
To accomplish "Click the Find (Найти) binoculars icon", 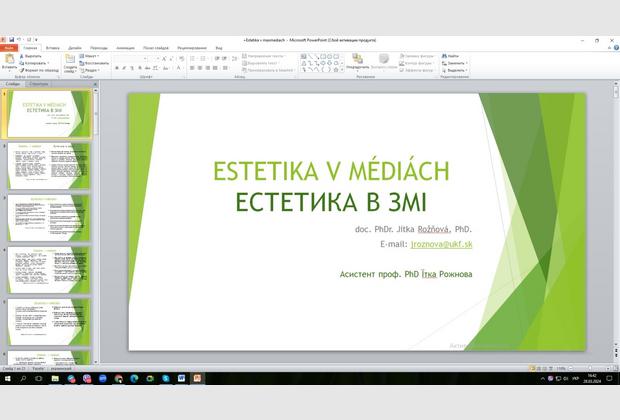I will pos(442,56).
